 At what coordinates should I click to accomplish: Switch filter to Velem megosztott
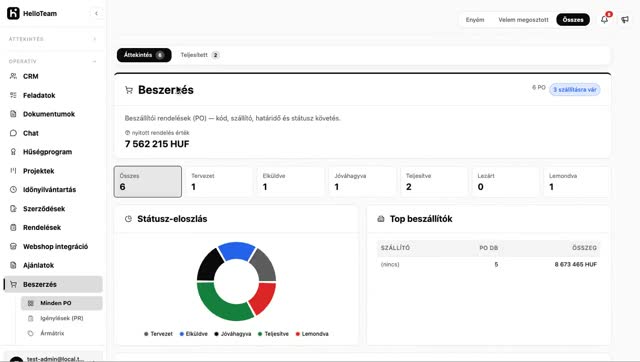tap(523, 20)
